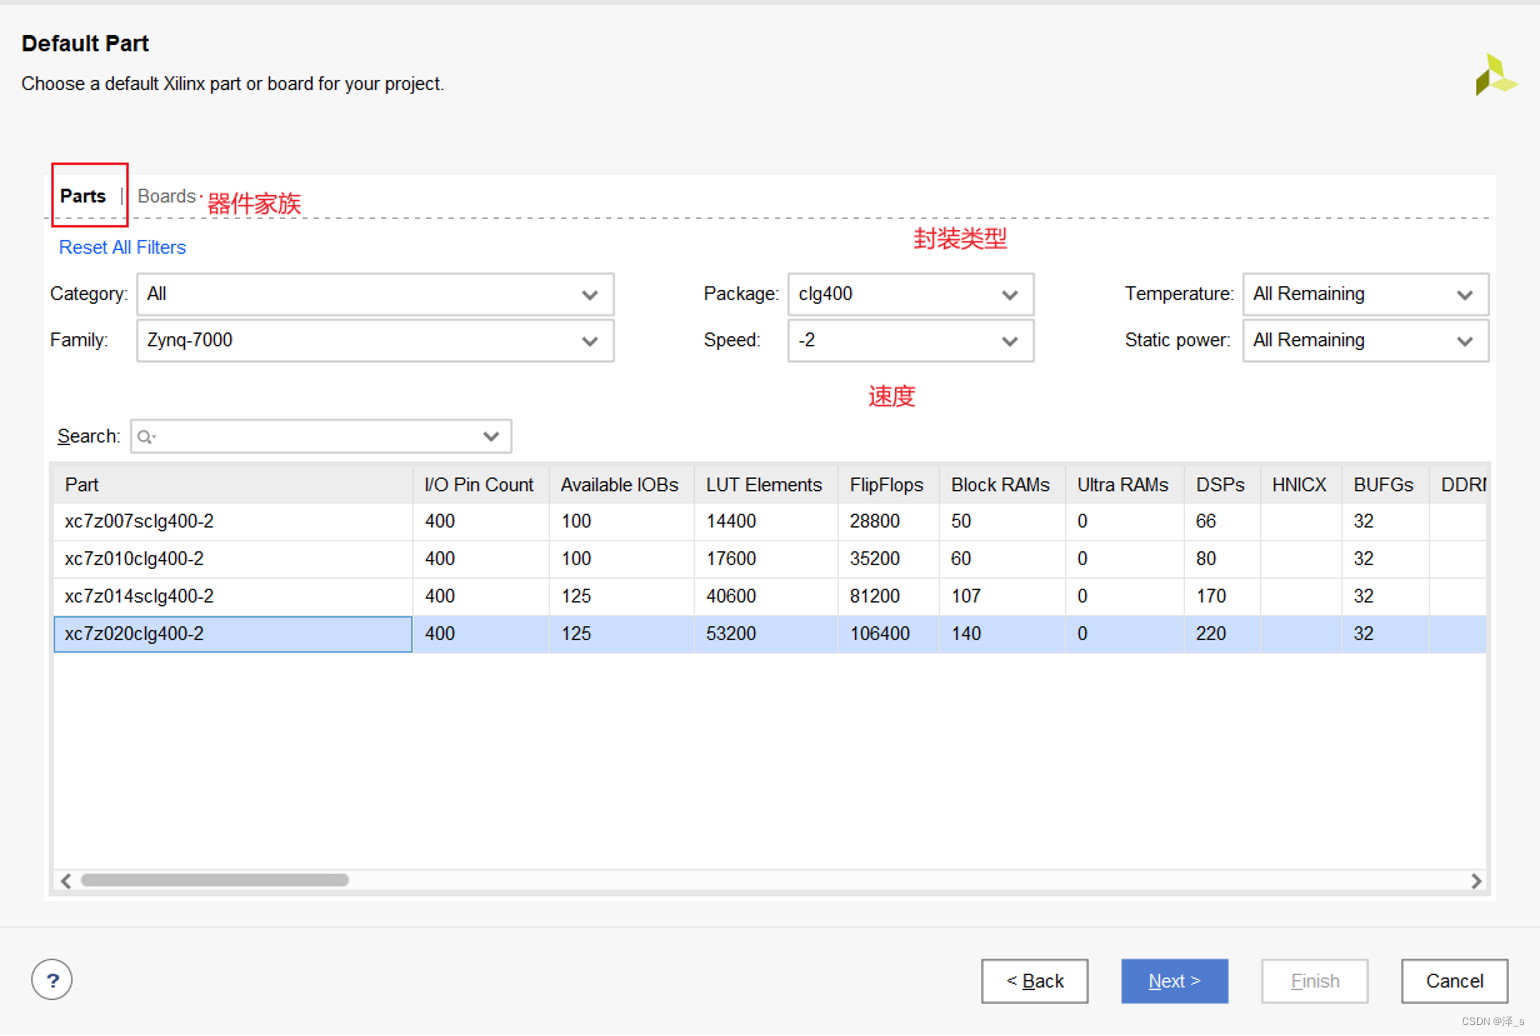The image size is (1540, 1036).
Task: Sort by FlipFlops column header
Action: 888,485
